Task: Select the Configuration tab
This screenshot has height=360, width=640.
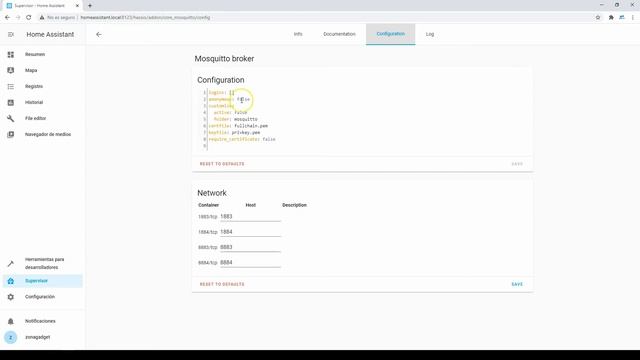Action: 391,34
